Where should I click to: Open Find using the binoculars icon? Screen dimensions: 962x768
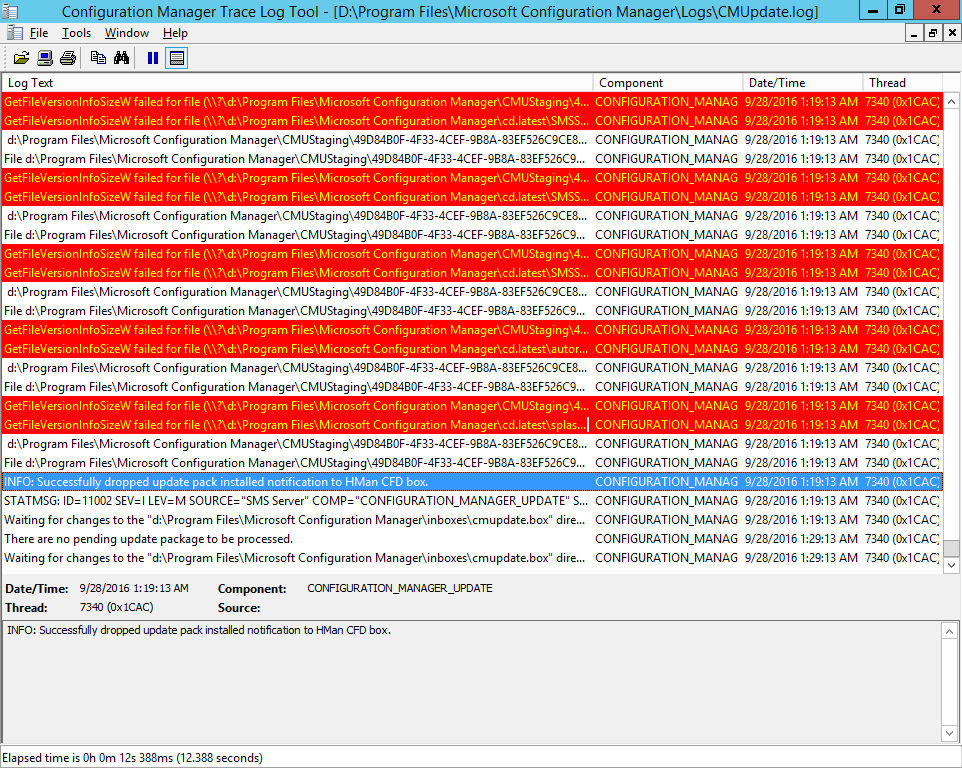click(x=121, y=58)
